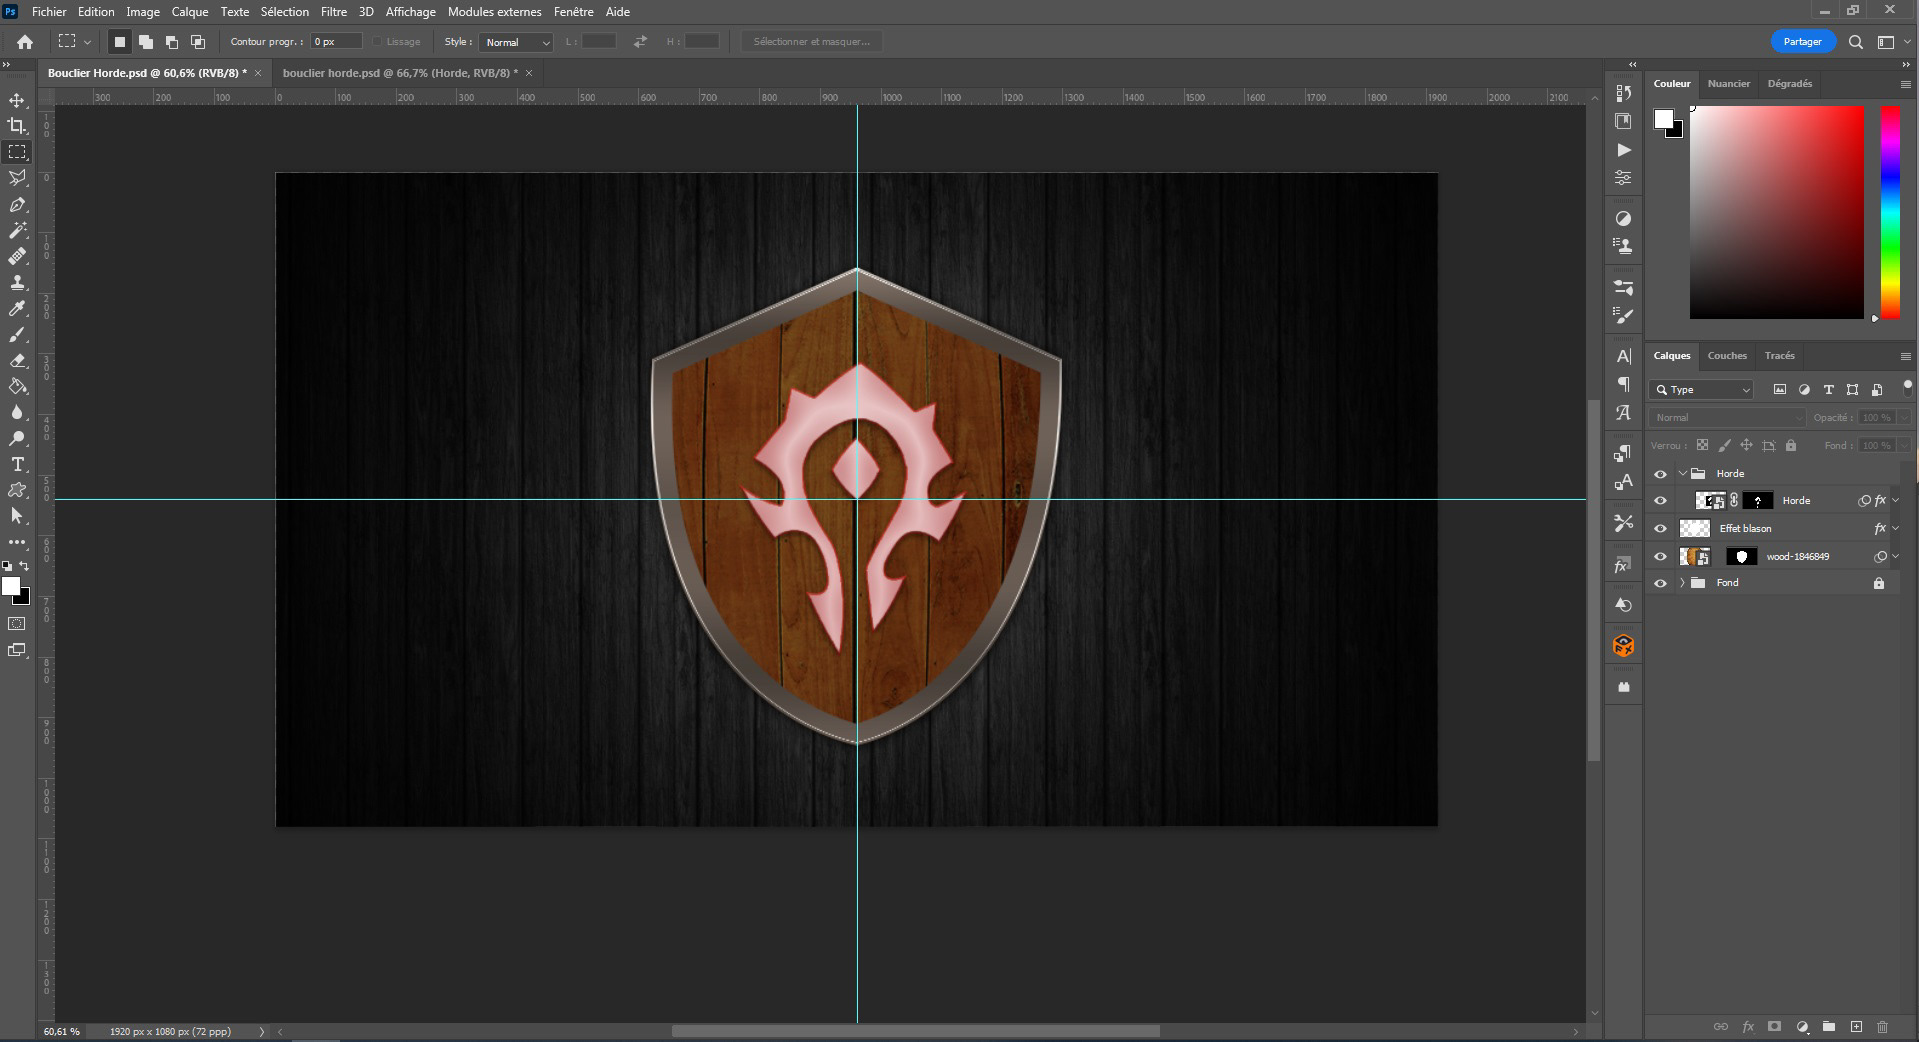This screenshot has width=1919, height=1042.
Task: Select the Type text tool
Action: pos(17,465)
